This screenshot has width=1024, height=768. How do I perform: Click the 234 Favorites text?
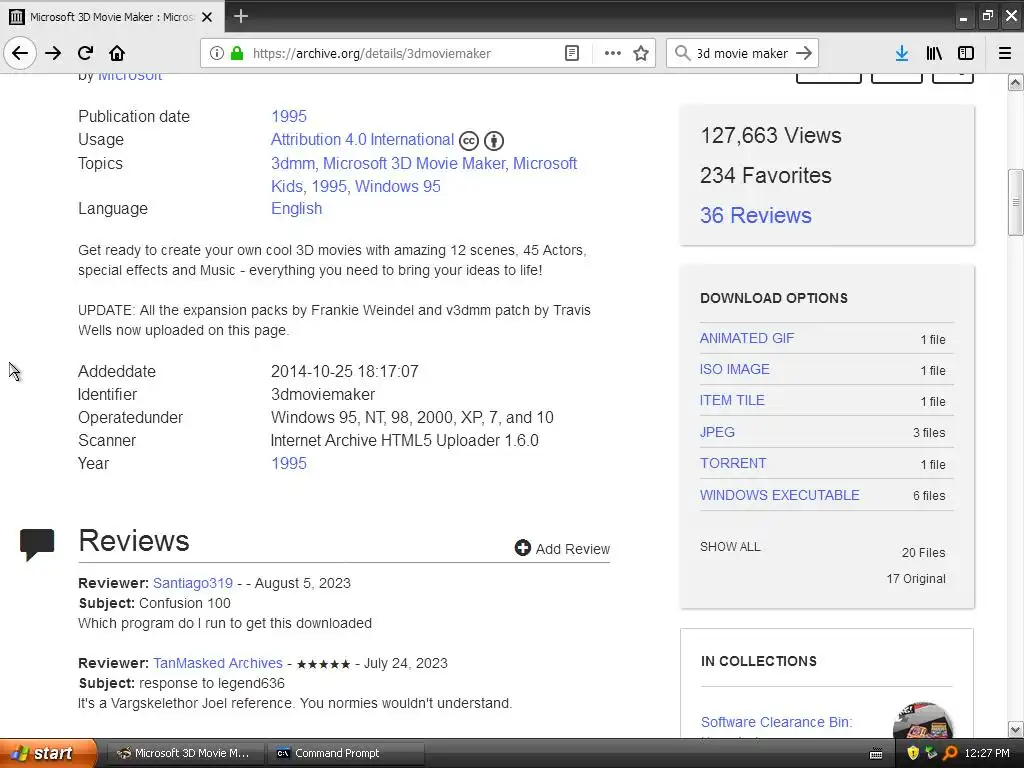click(x=765, y=175)
